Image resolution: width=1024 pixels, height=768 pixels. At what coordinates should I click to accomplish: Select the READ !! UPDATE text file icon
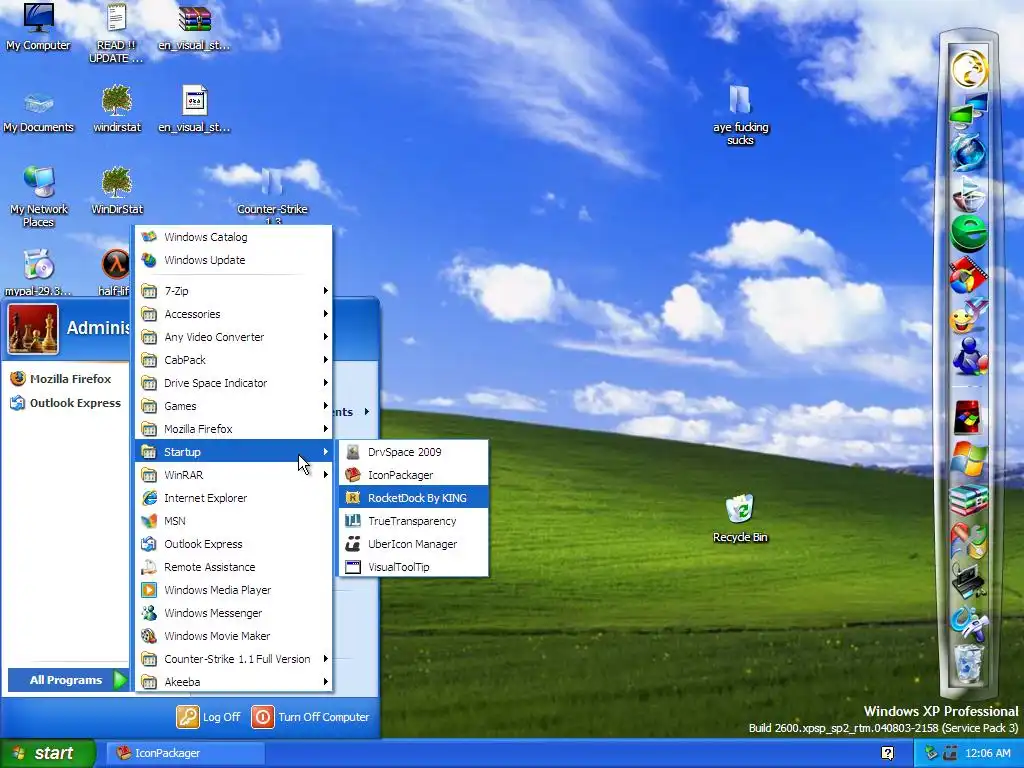click(117, 33)
